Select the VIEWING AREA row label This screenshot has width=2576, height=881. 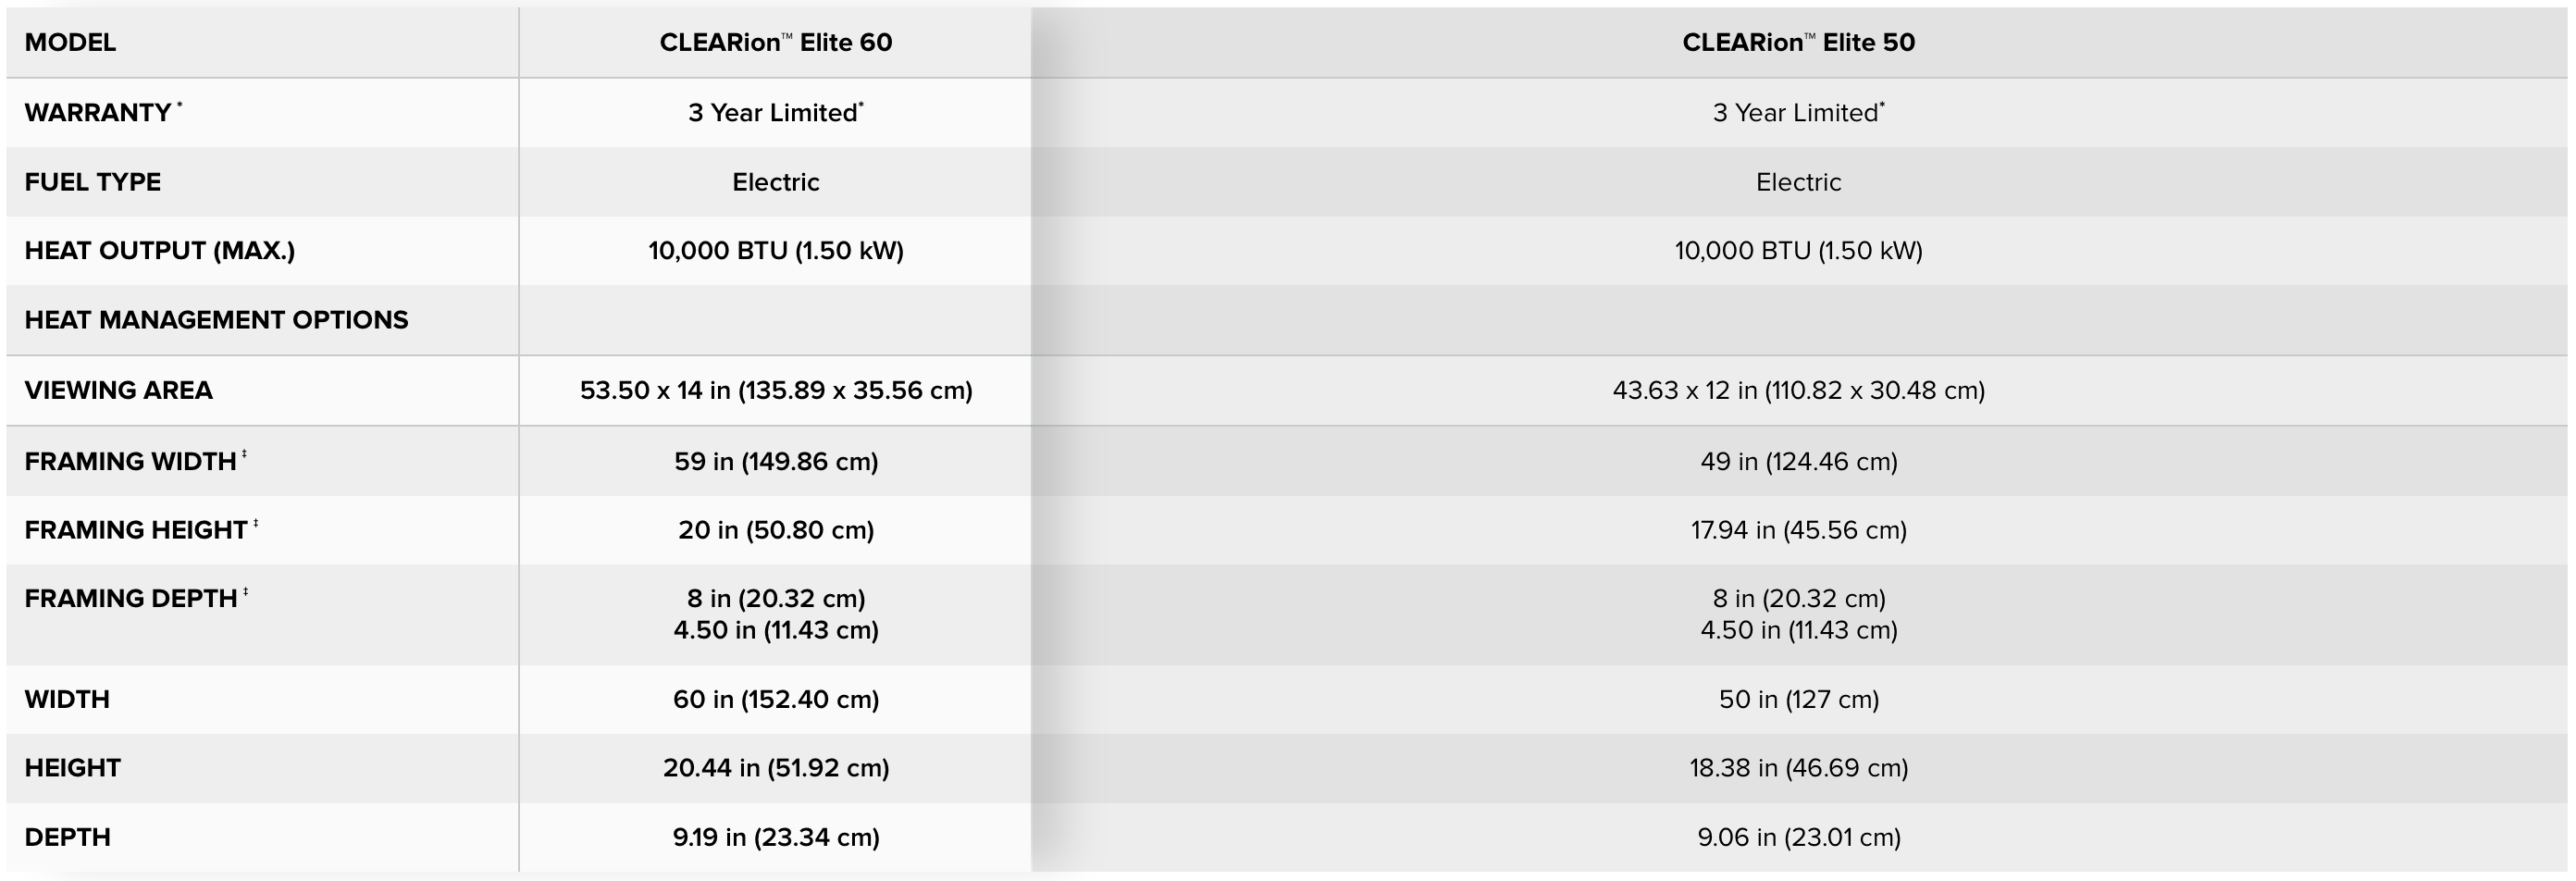click(118, 390)
